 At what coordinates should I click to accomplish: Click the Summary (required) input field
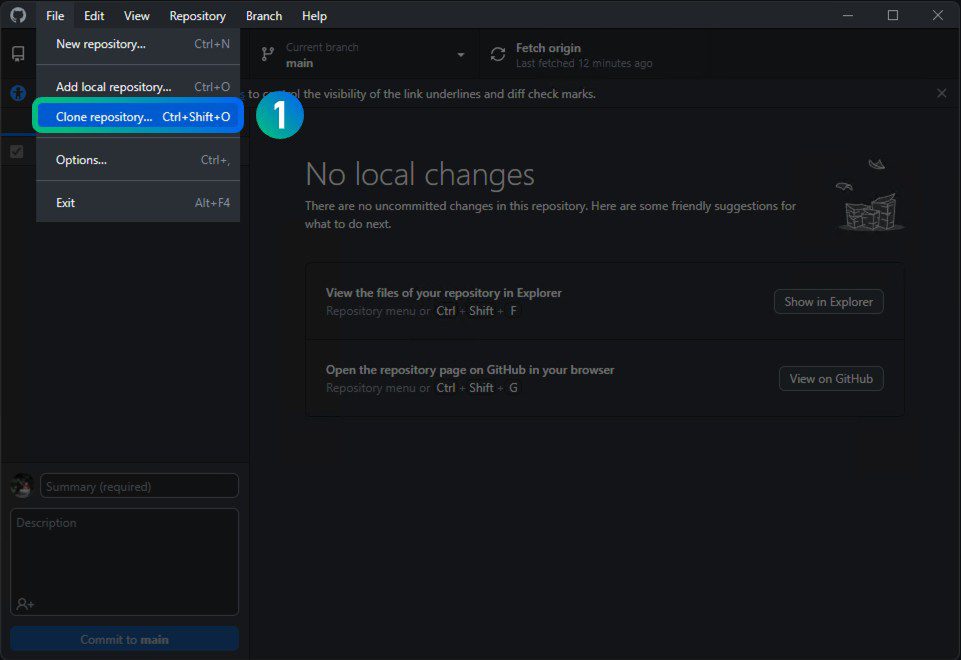pos(139,486)
